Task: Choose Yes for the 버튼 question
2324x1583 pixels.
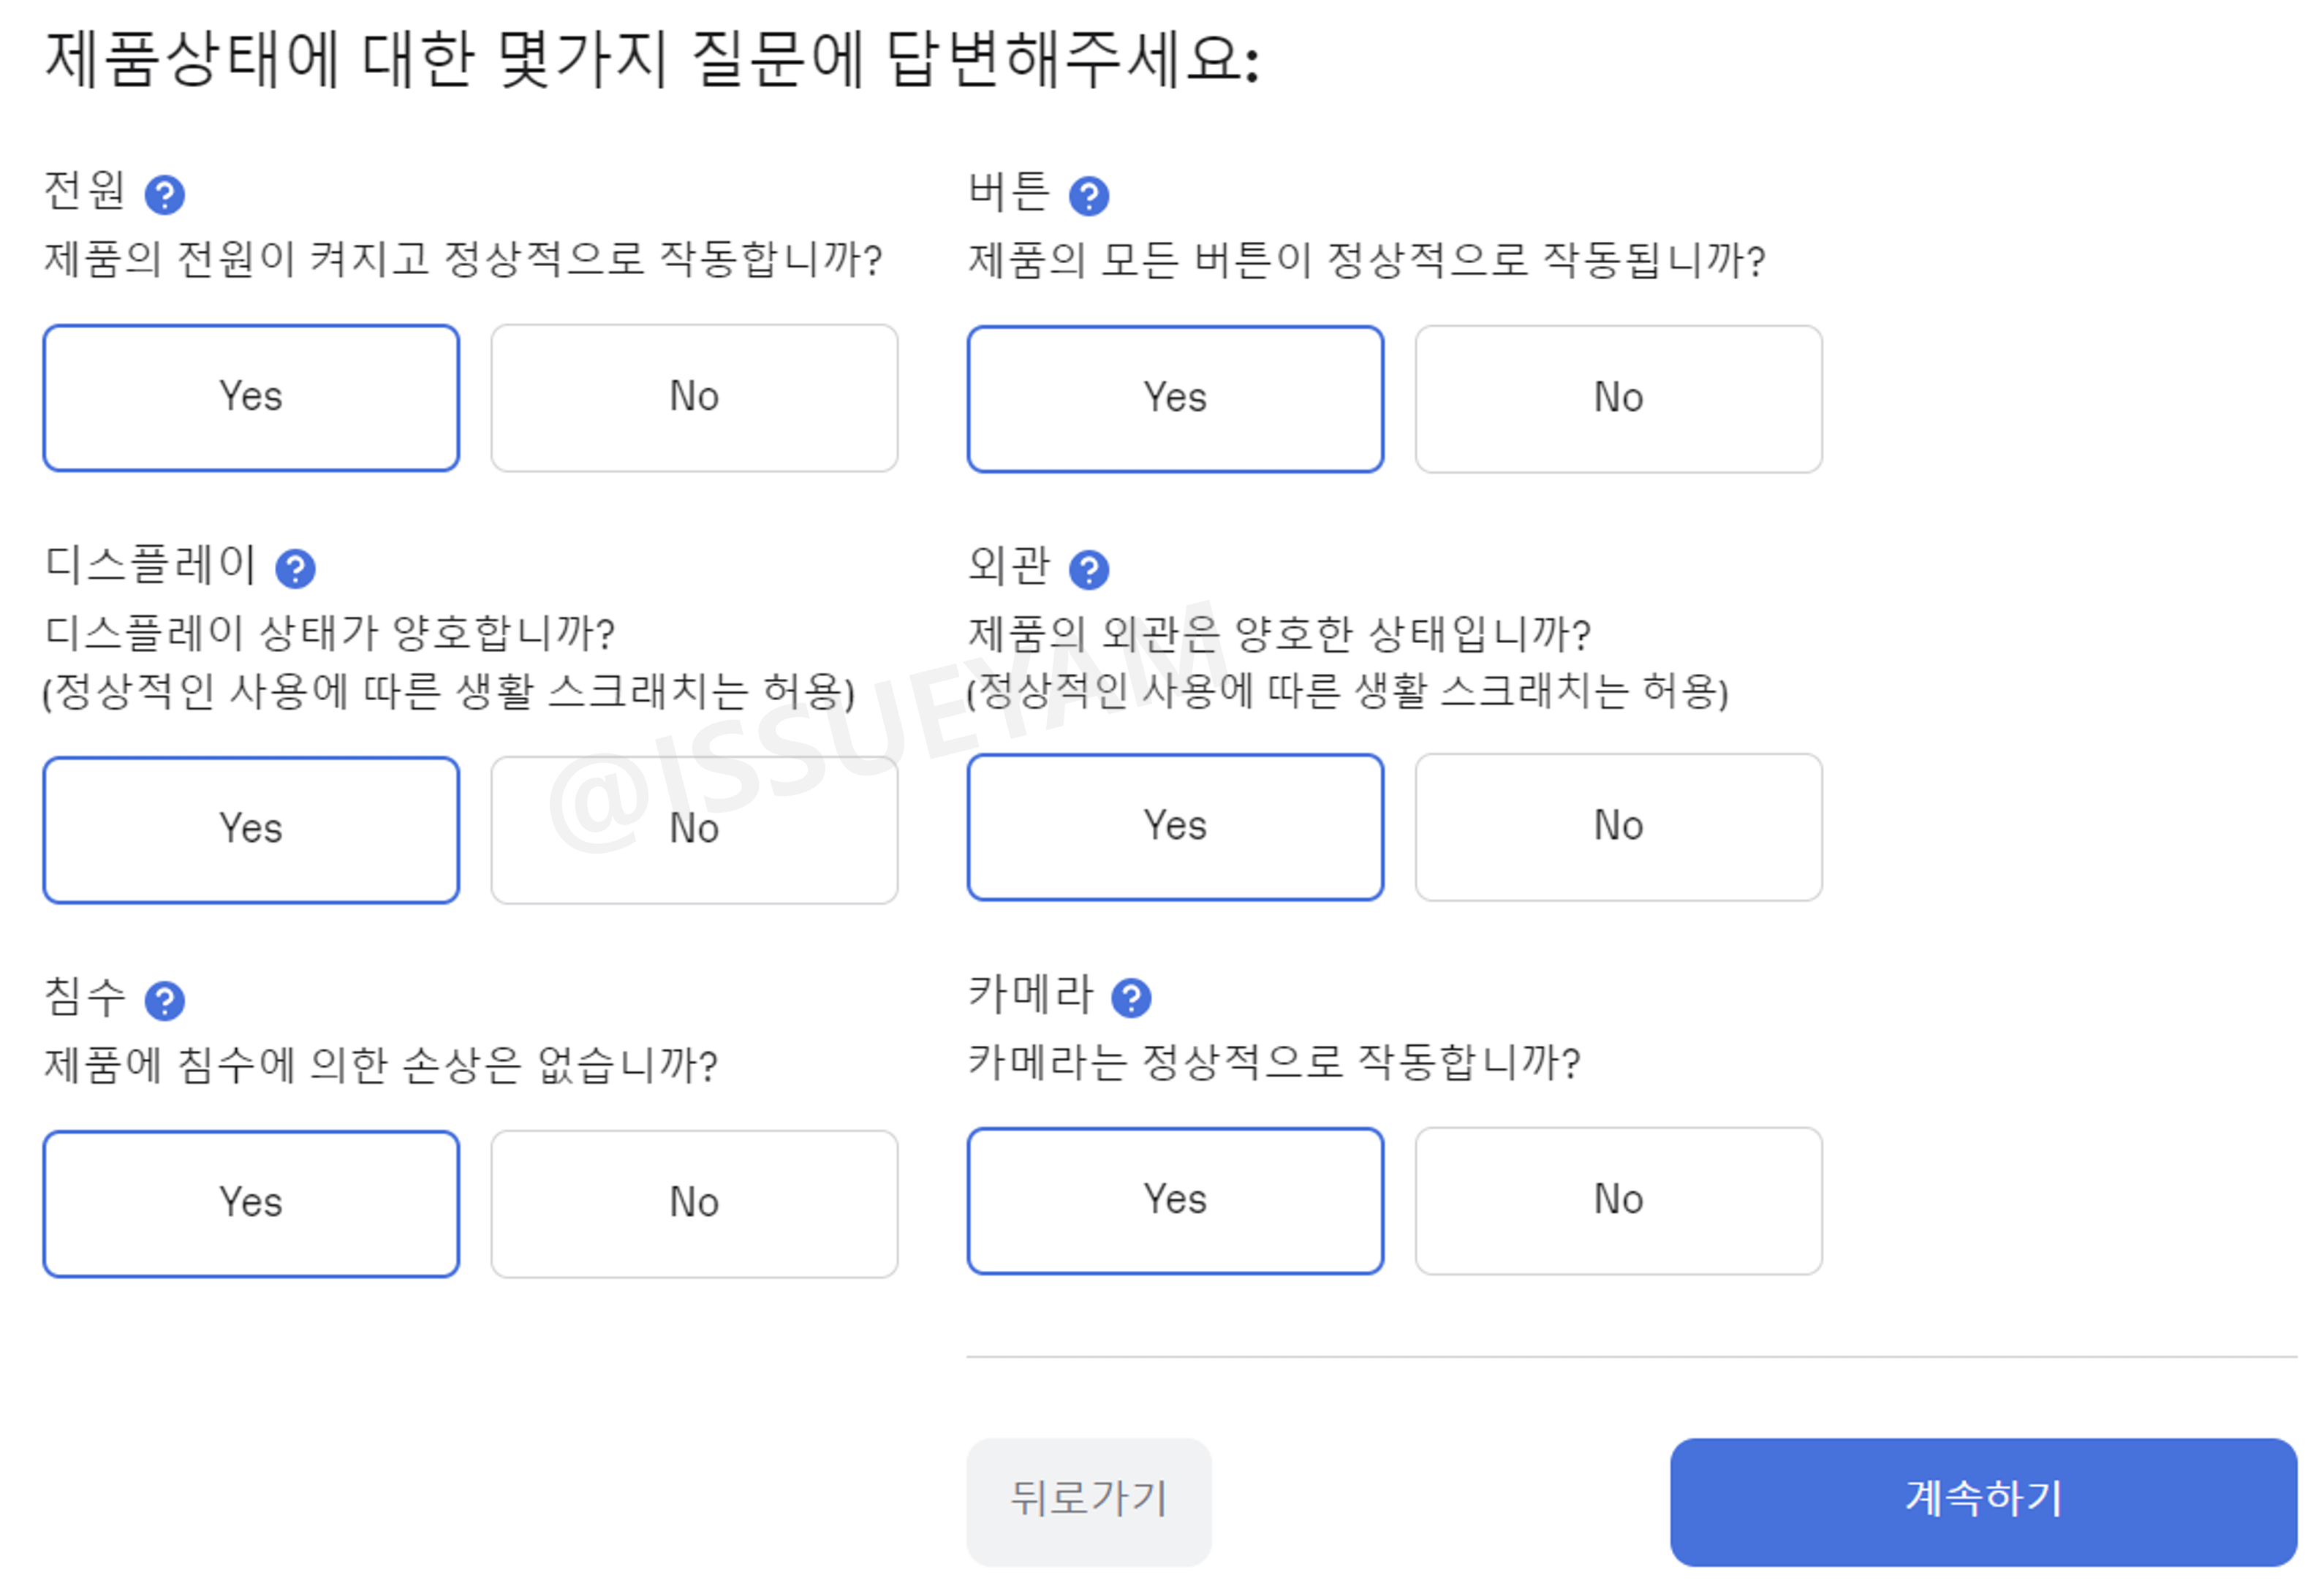Action: pyautogui.click(x=1175, y=396)
